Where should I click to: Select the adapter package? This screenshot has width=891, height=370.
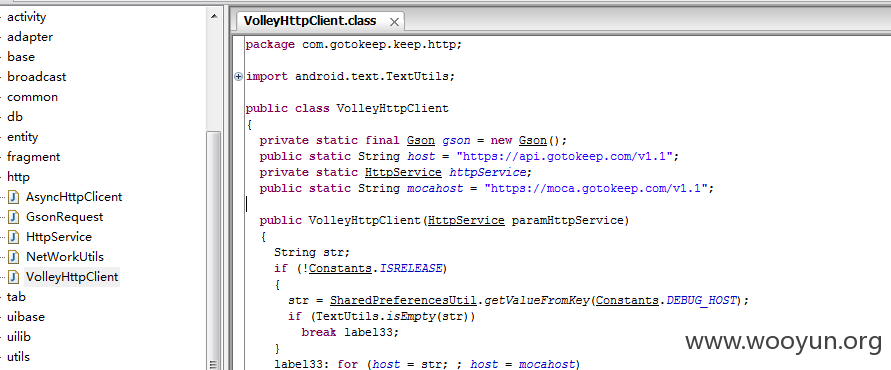[x=30, y=37]
